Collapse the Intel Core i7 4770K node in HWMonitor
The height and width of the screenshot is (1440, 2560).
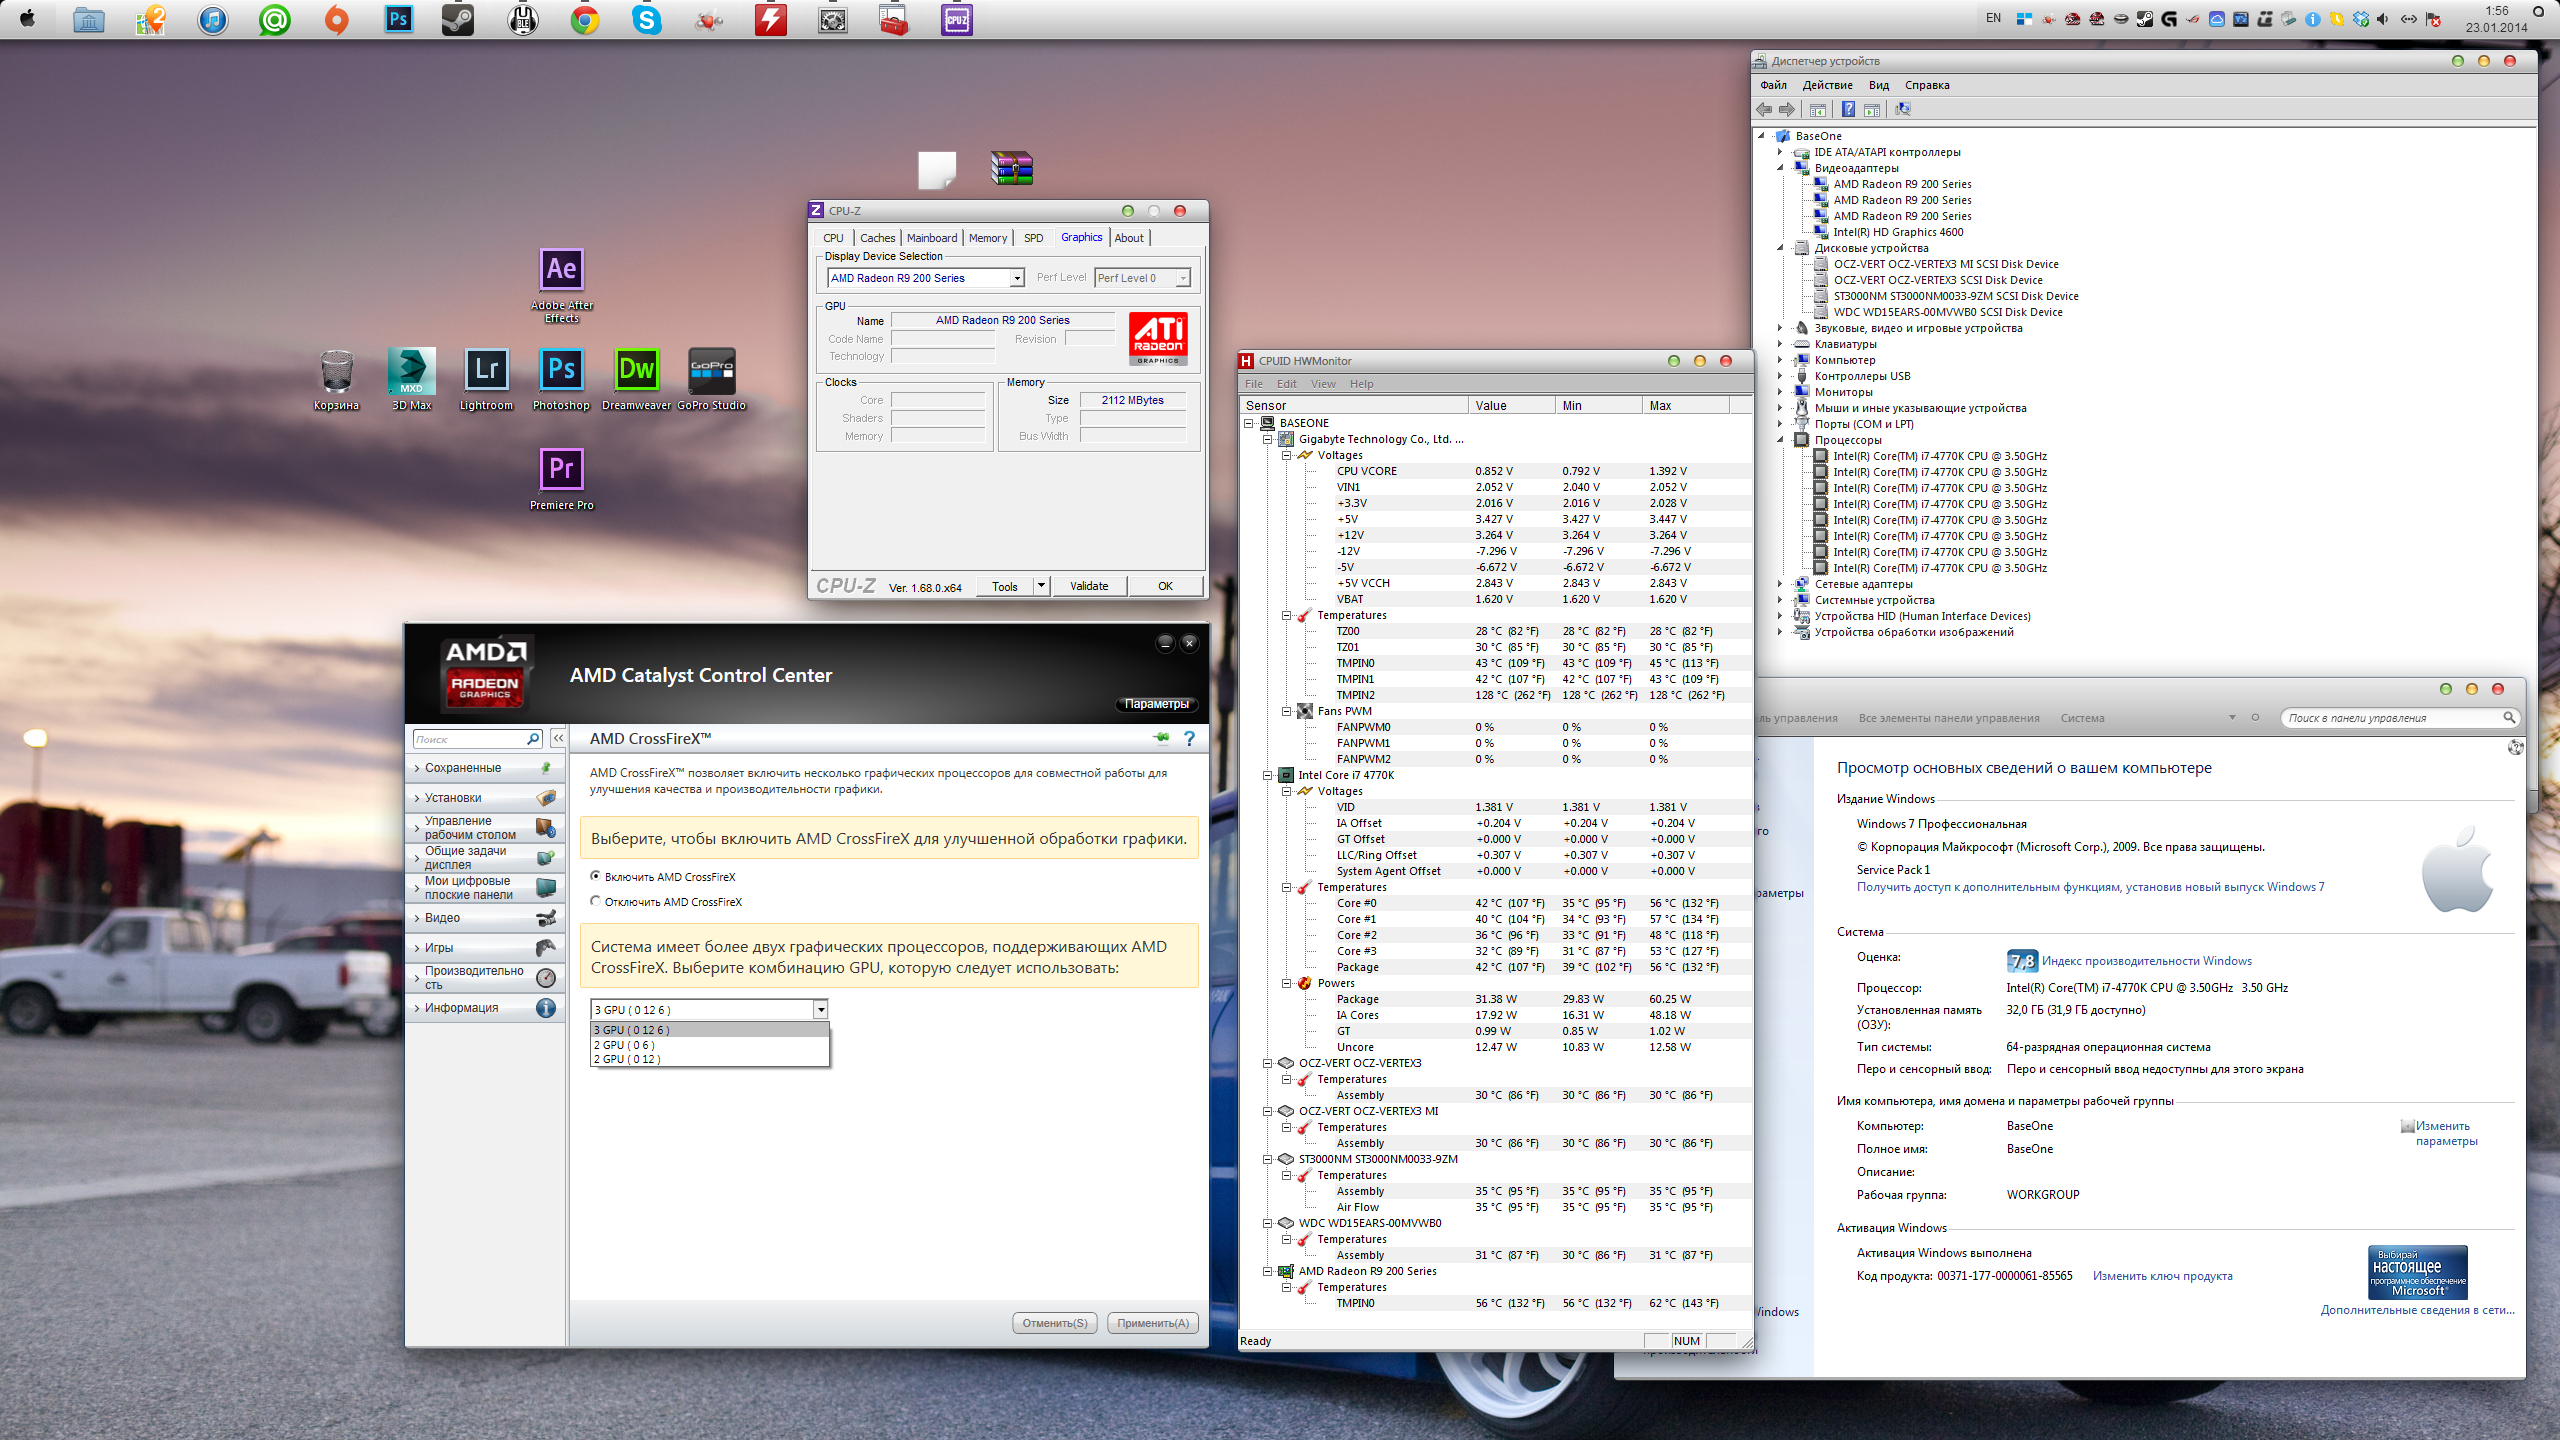coord(1268,775)
